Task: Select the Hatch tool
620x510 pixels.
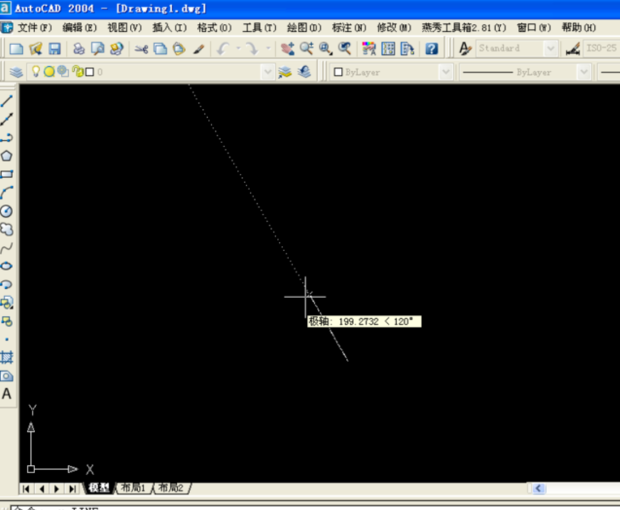Action: (7, 357)
